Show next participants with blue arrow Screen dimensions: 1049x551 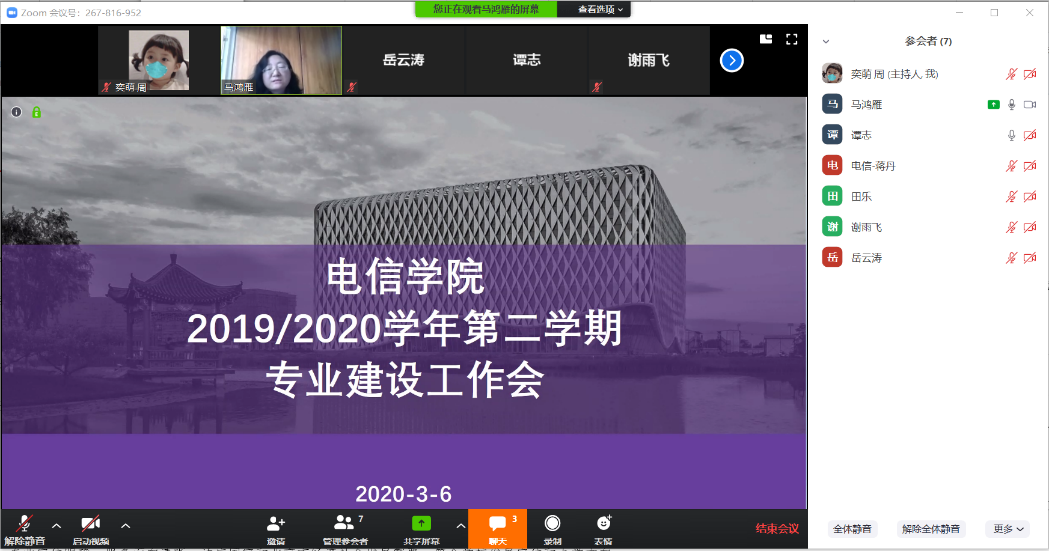click(732, 60)
